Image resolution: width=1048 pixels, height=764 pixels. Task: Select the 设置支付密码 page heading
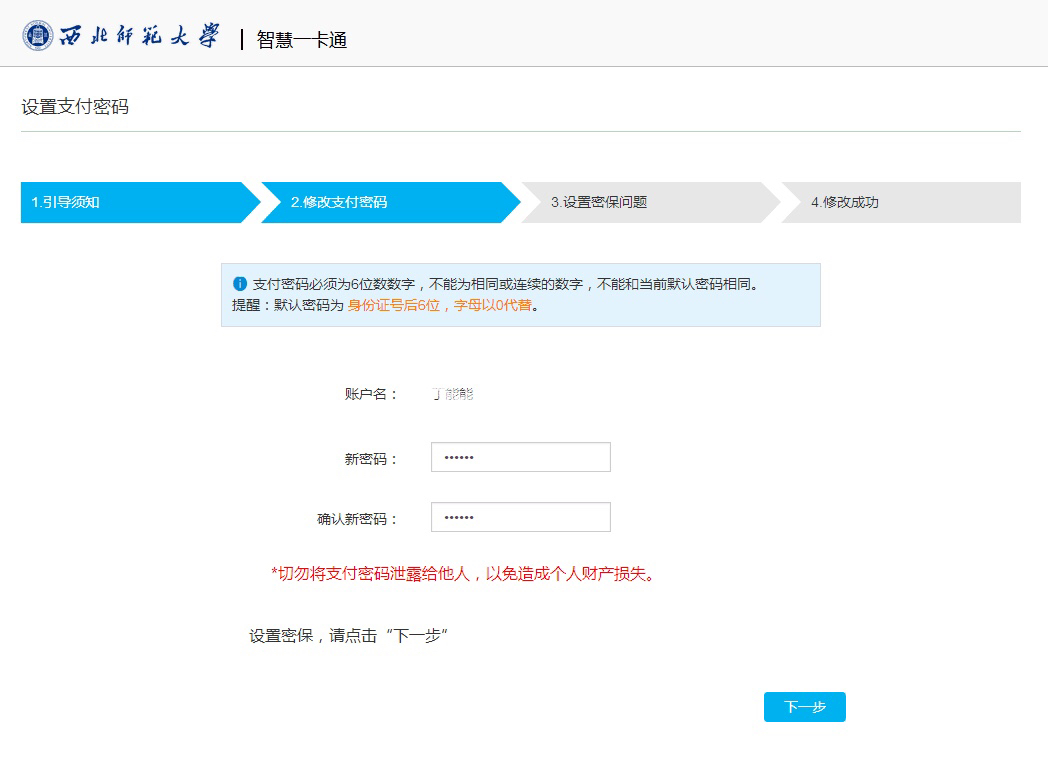click(75, 107)
